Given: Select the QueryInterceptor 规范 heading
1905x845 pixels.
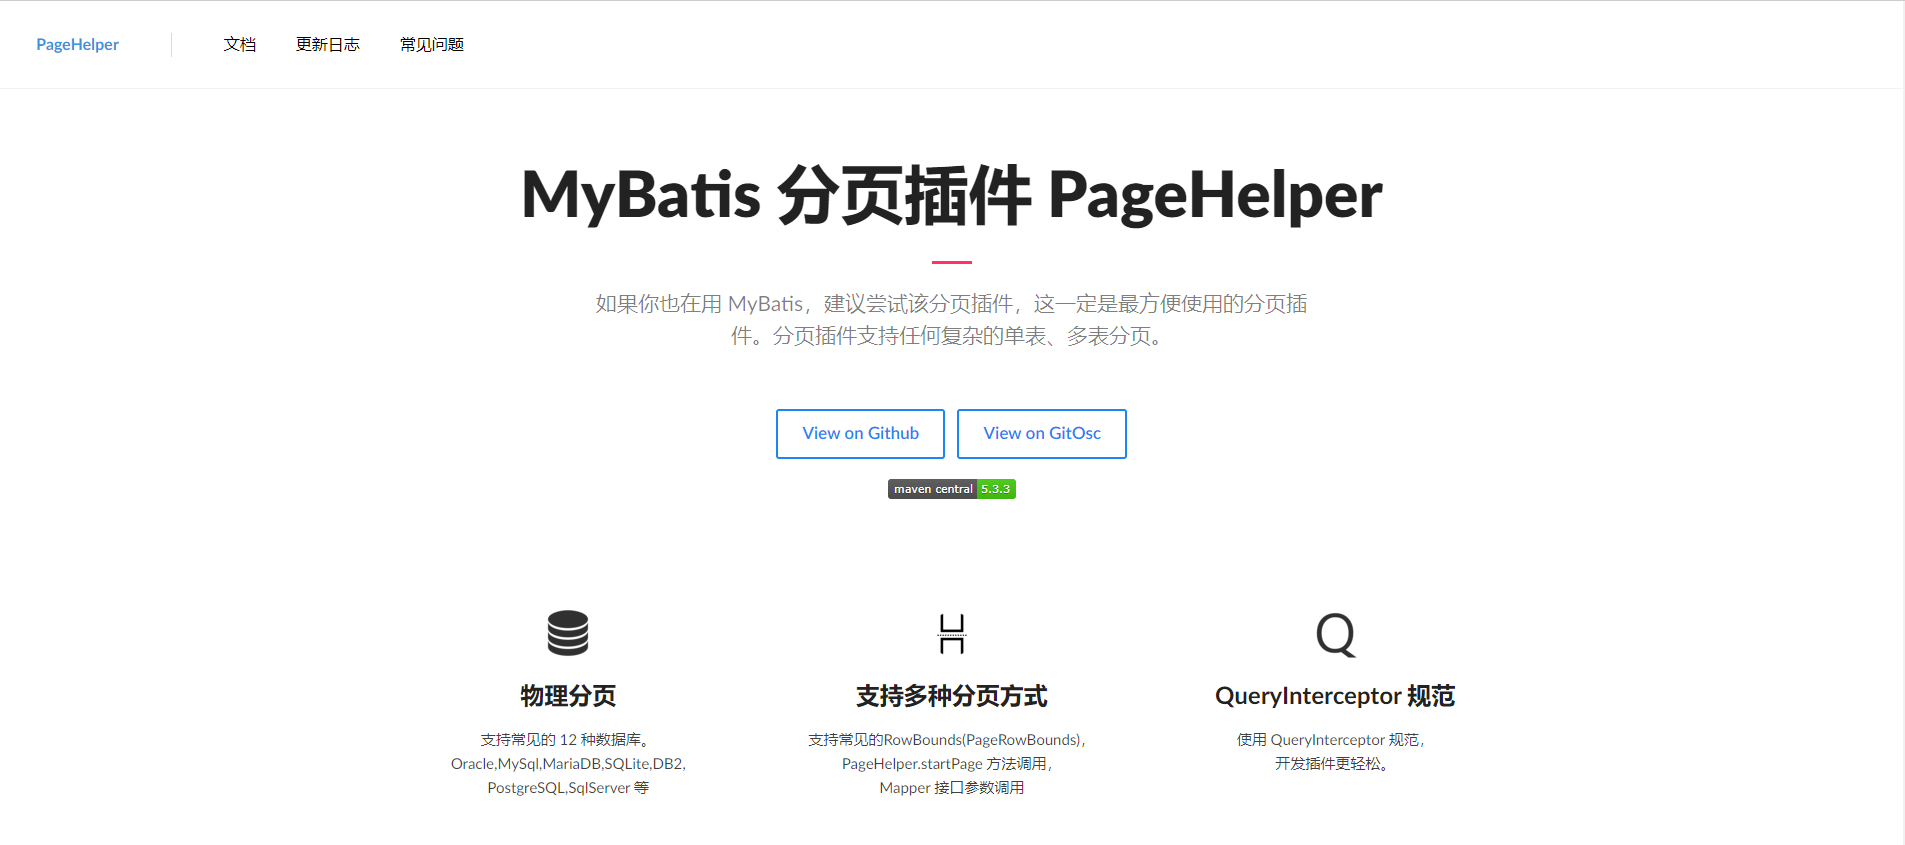Looking at the screenshot, I should click(x=1335, y=696).
